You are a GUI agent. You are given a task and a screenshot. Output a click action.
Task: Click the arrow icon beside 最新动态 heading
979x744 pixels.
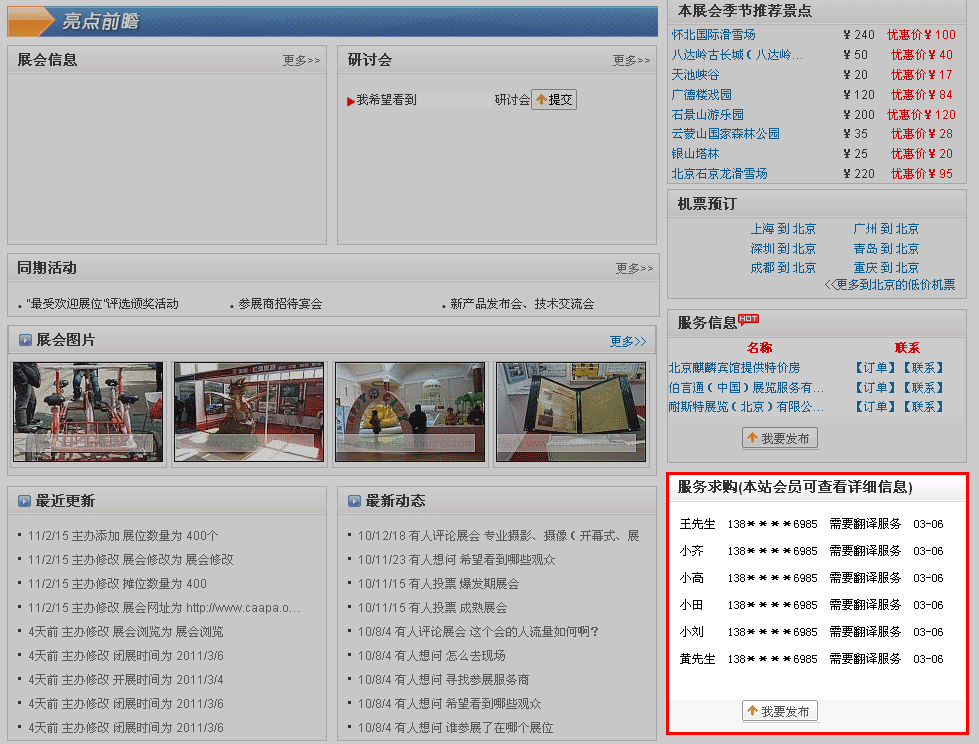(x=354, y=501)
